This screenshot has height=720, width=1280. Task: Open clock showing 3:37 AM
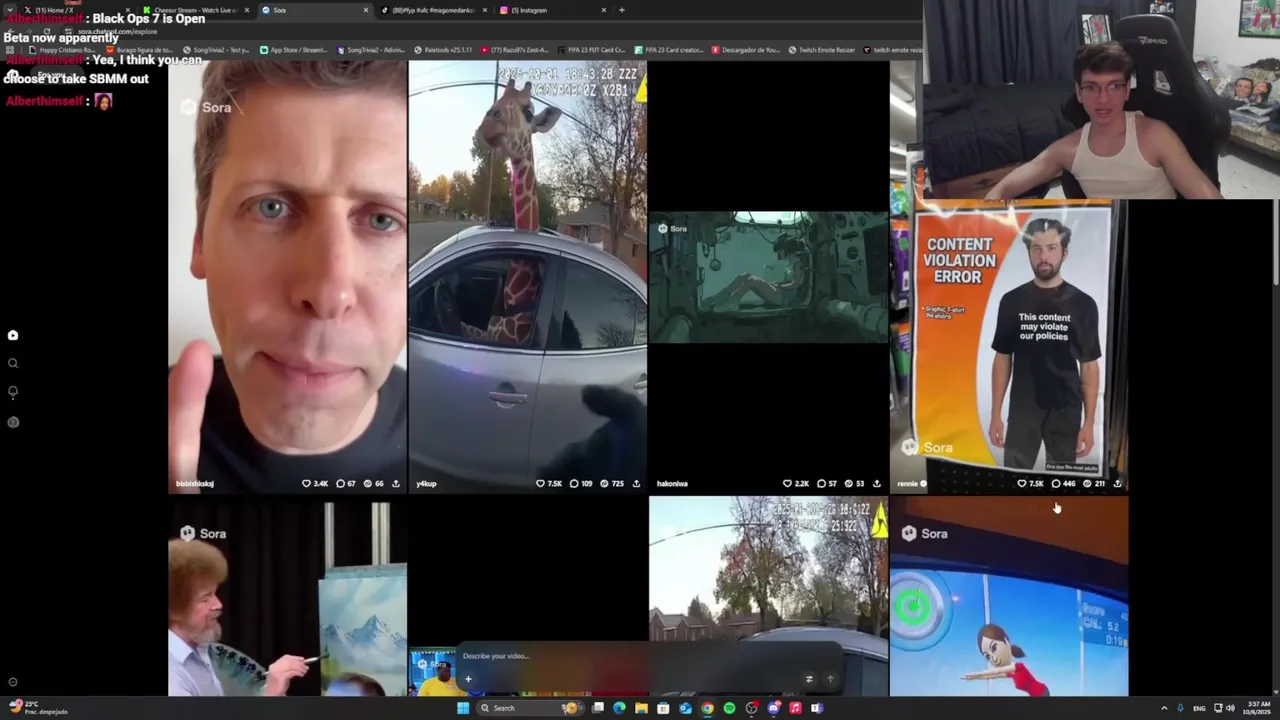1258,708
